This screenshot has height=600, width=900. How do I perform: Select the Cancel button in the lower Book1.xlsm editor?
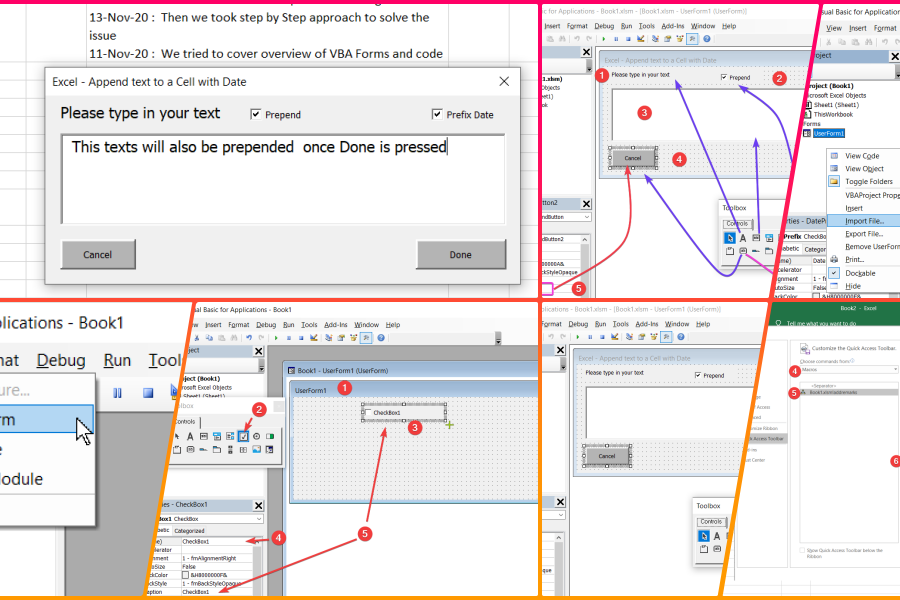point(607,456)
